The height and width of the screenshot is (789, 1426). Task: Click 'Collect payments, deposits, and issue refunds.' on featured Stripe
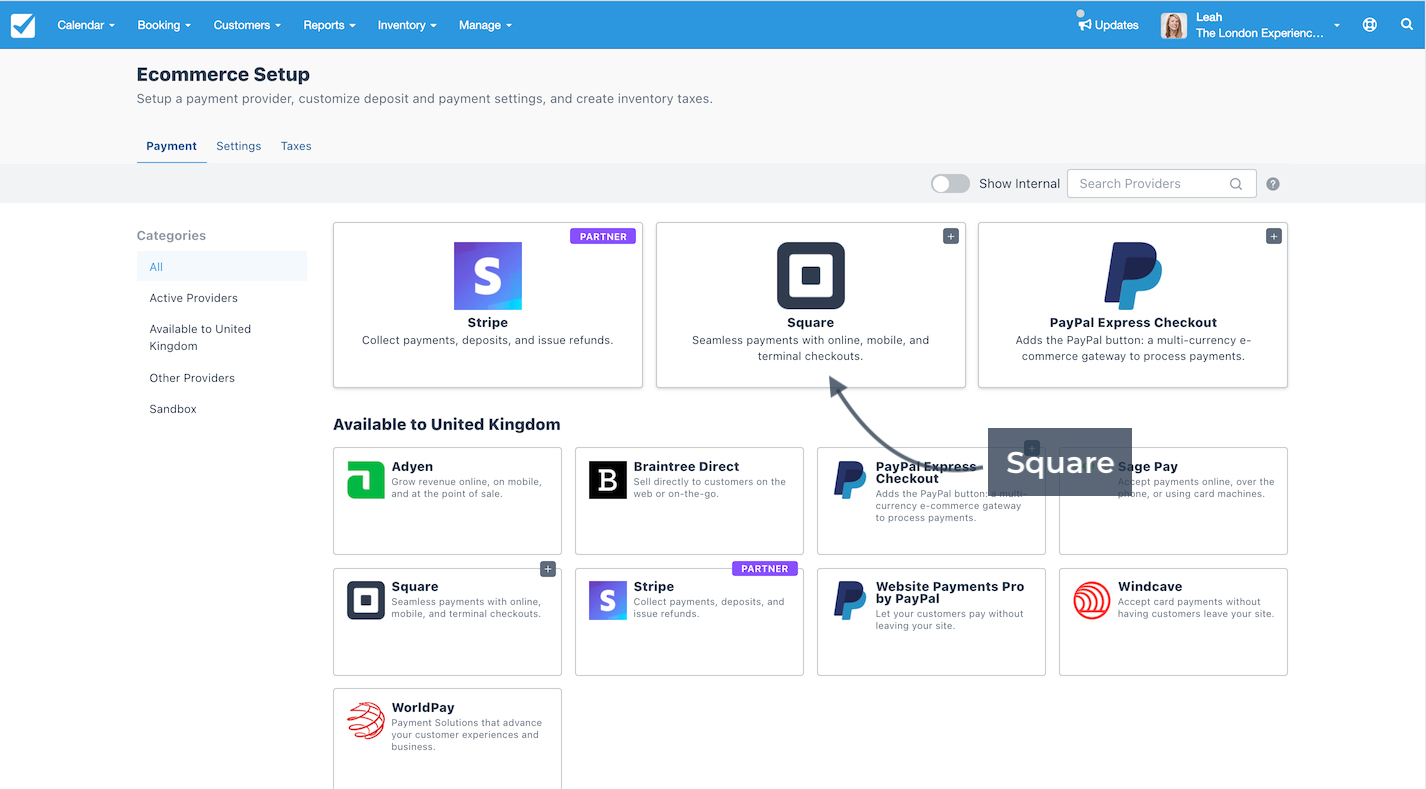click(x=488, y=341)
